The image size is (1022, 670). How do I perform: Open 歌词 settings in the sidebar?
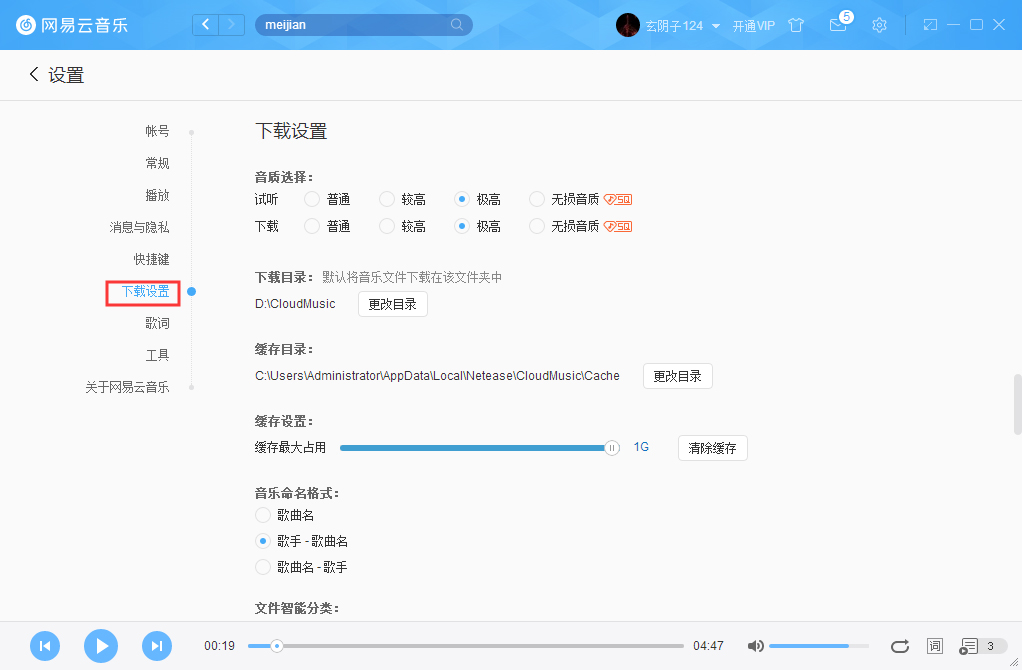click(157, 322)
